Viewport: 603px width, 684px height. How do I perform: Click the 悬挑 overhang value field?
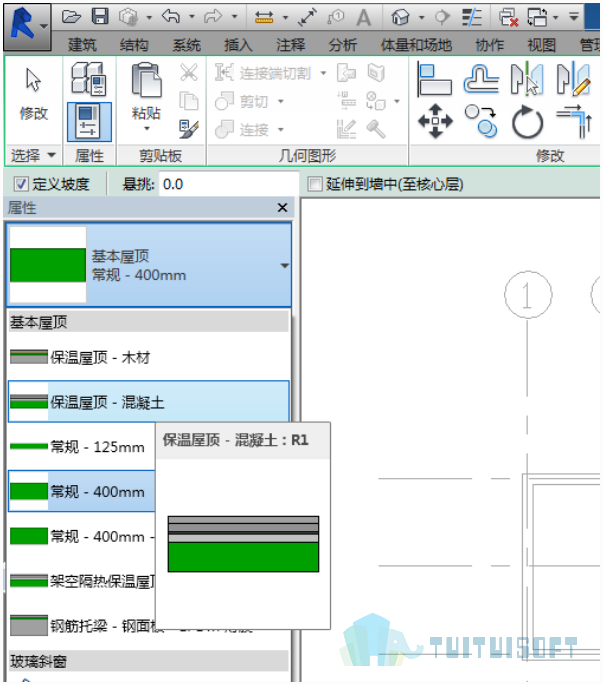229,184
